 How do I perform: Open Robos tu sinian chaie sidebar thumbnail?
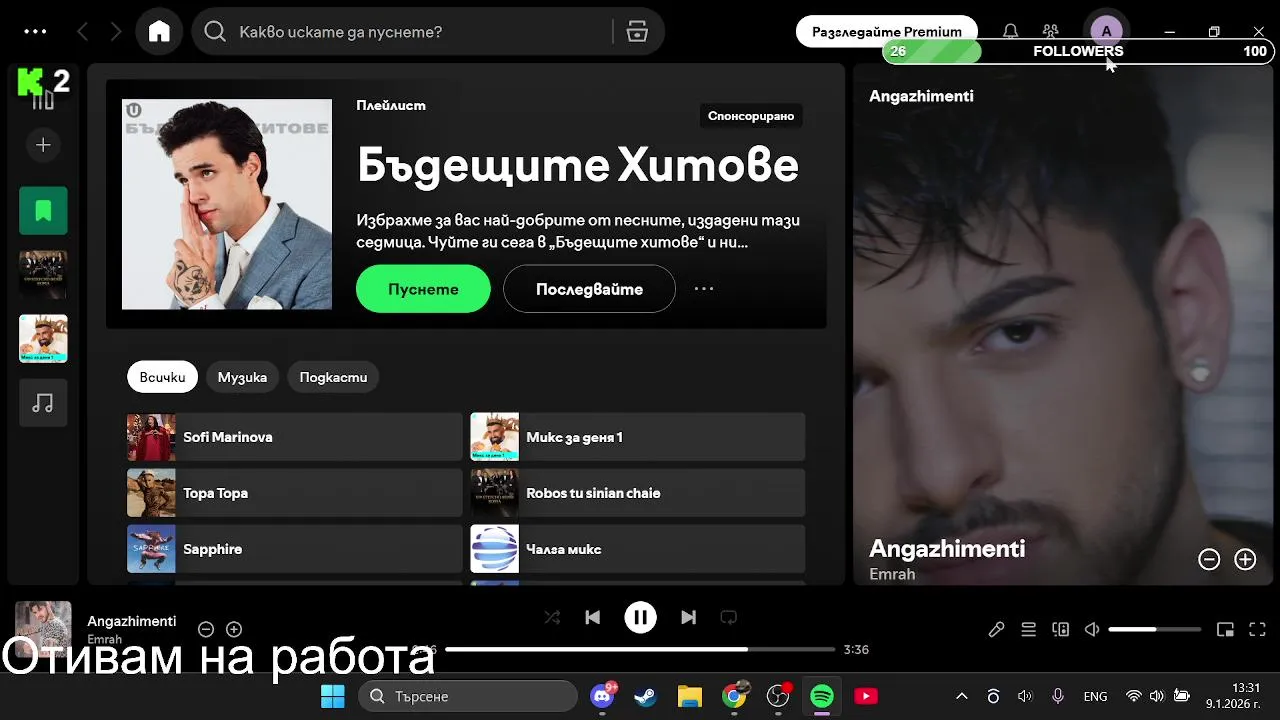click(43, 275)
